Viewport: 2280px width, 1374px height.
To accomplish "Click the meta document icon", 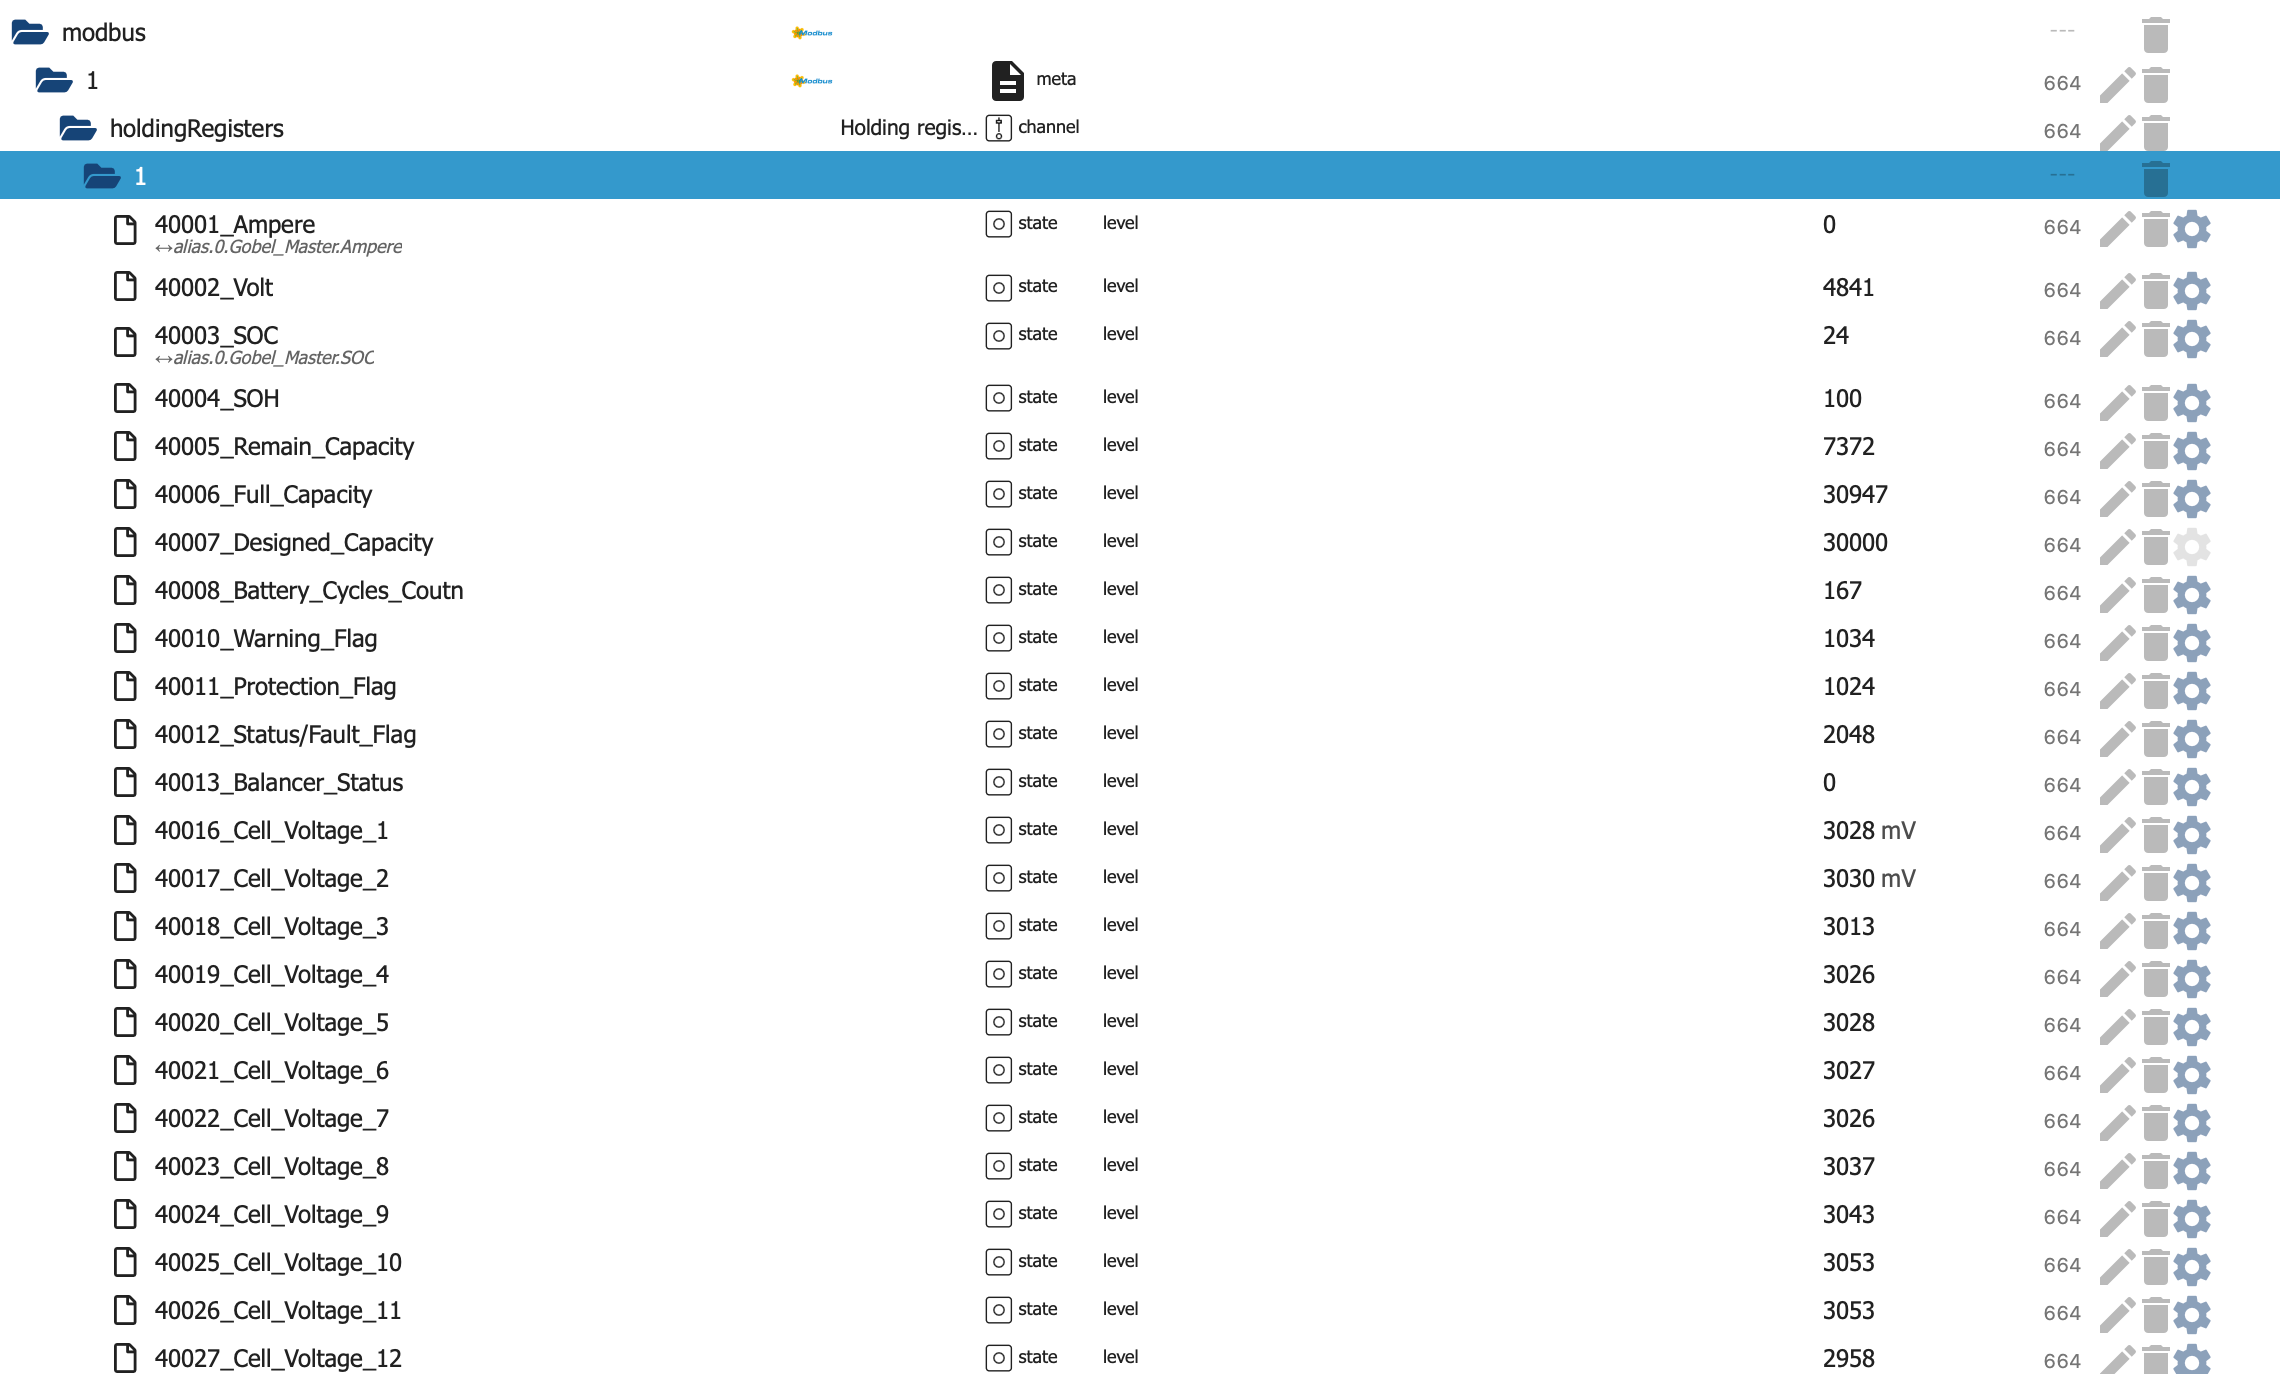I will coord(1007,80).
